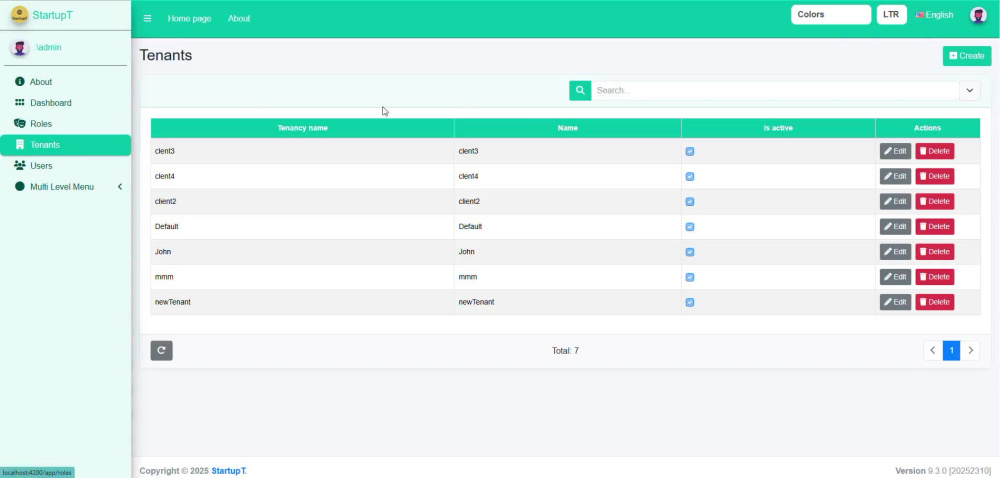
Task: Click the Name column header
Action: pyautogui.click(x=568, y=128)
